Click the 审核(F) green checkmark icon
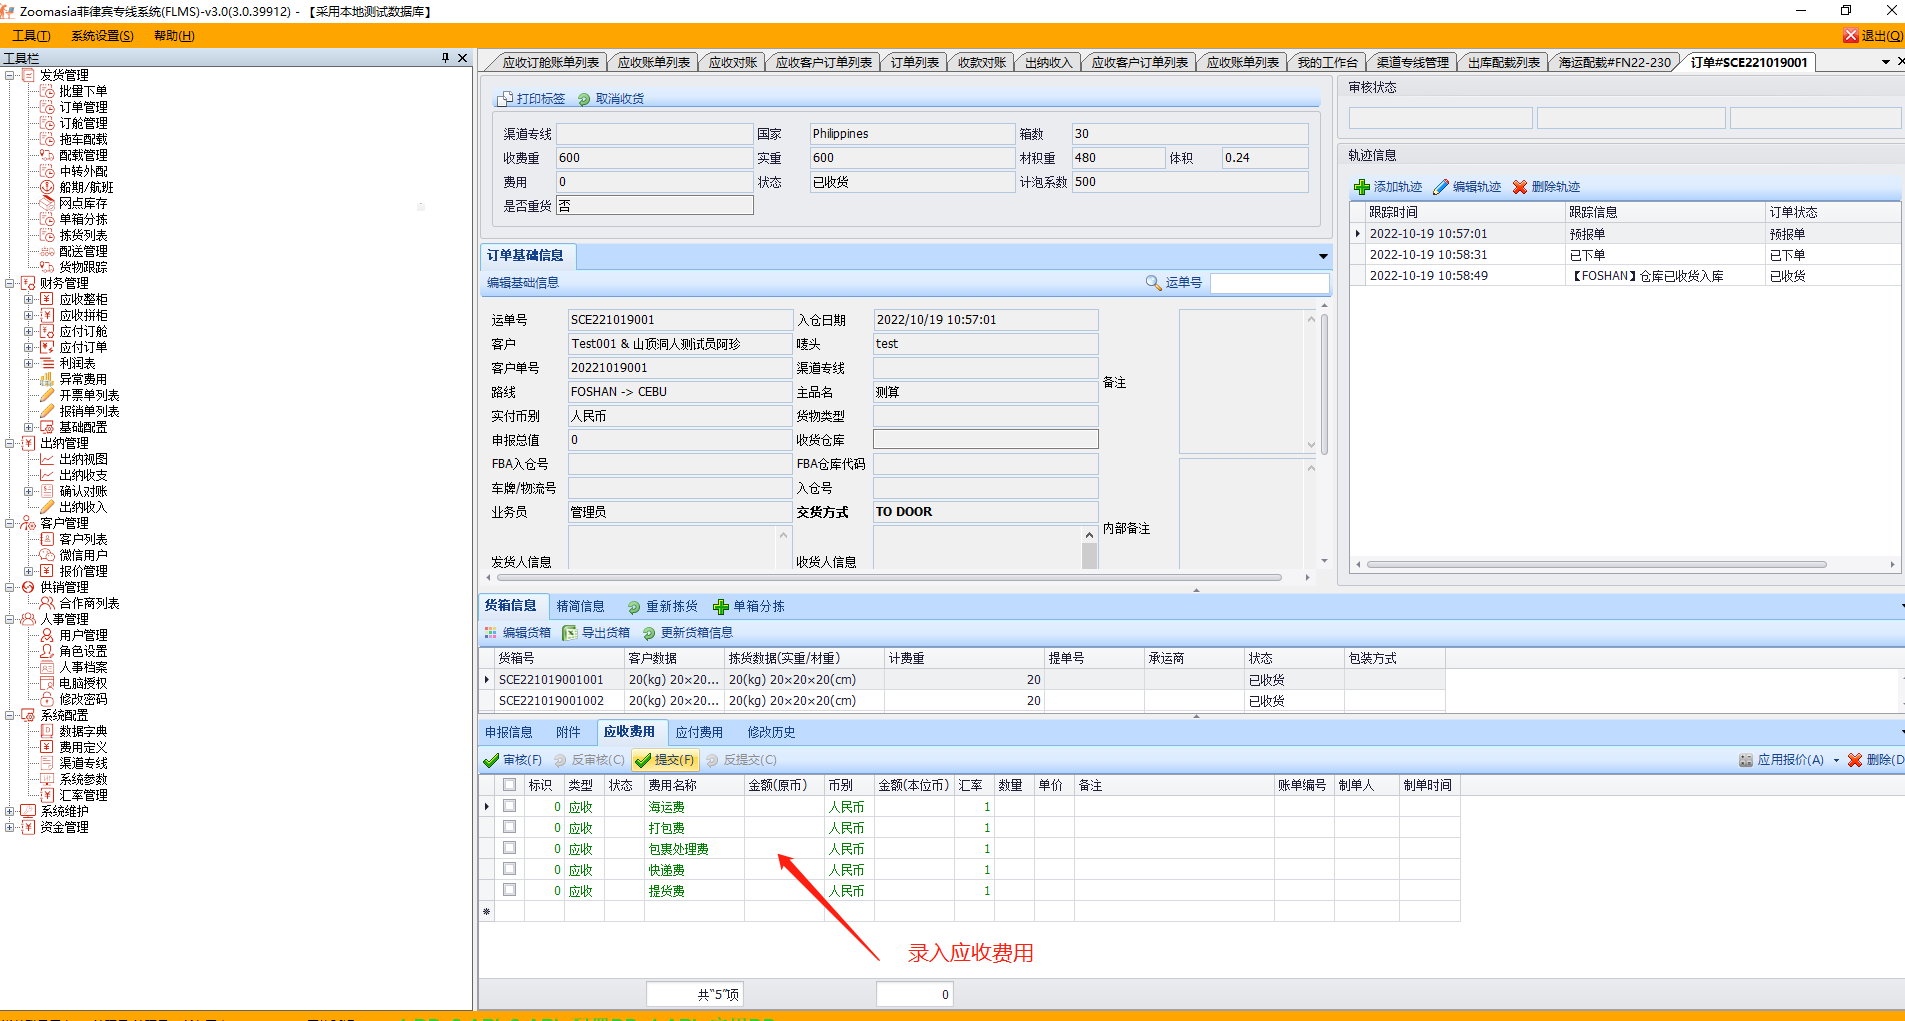 pos(491,760)
